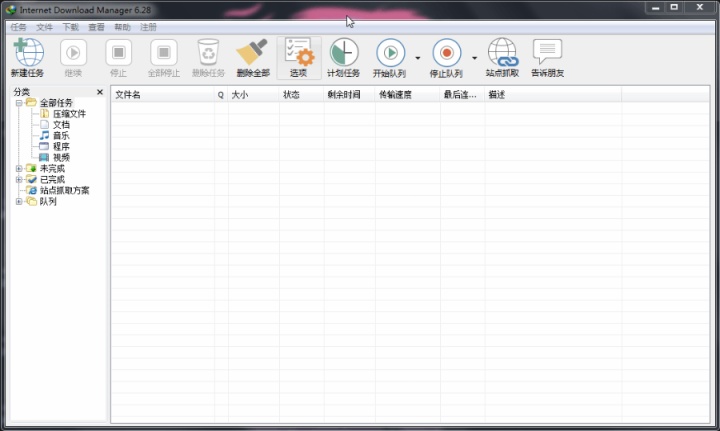Click the IDM icon in the title bar
This screenshot has height=431, width=720.
(x=10, y=9)
